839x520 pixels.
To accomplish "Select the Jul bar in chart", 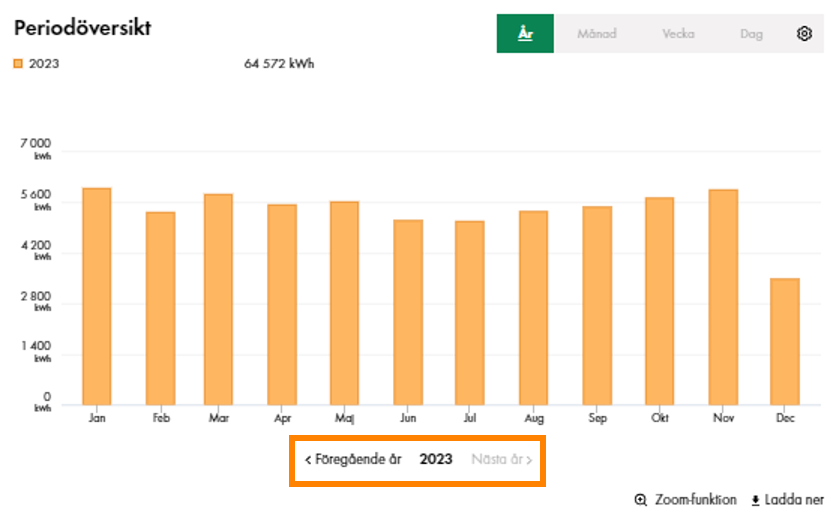I will 470,313.
